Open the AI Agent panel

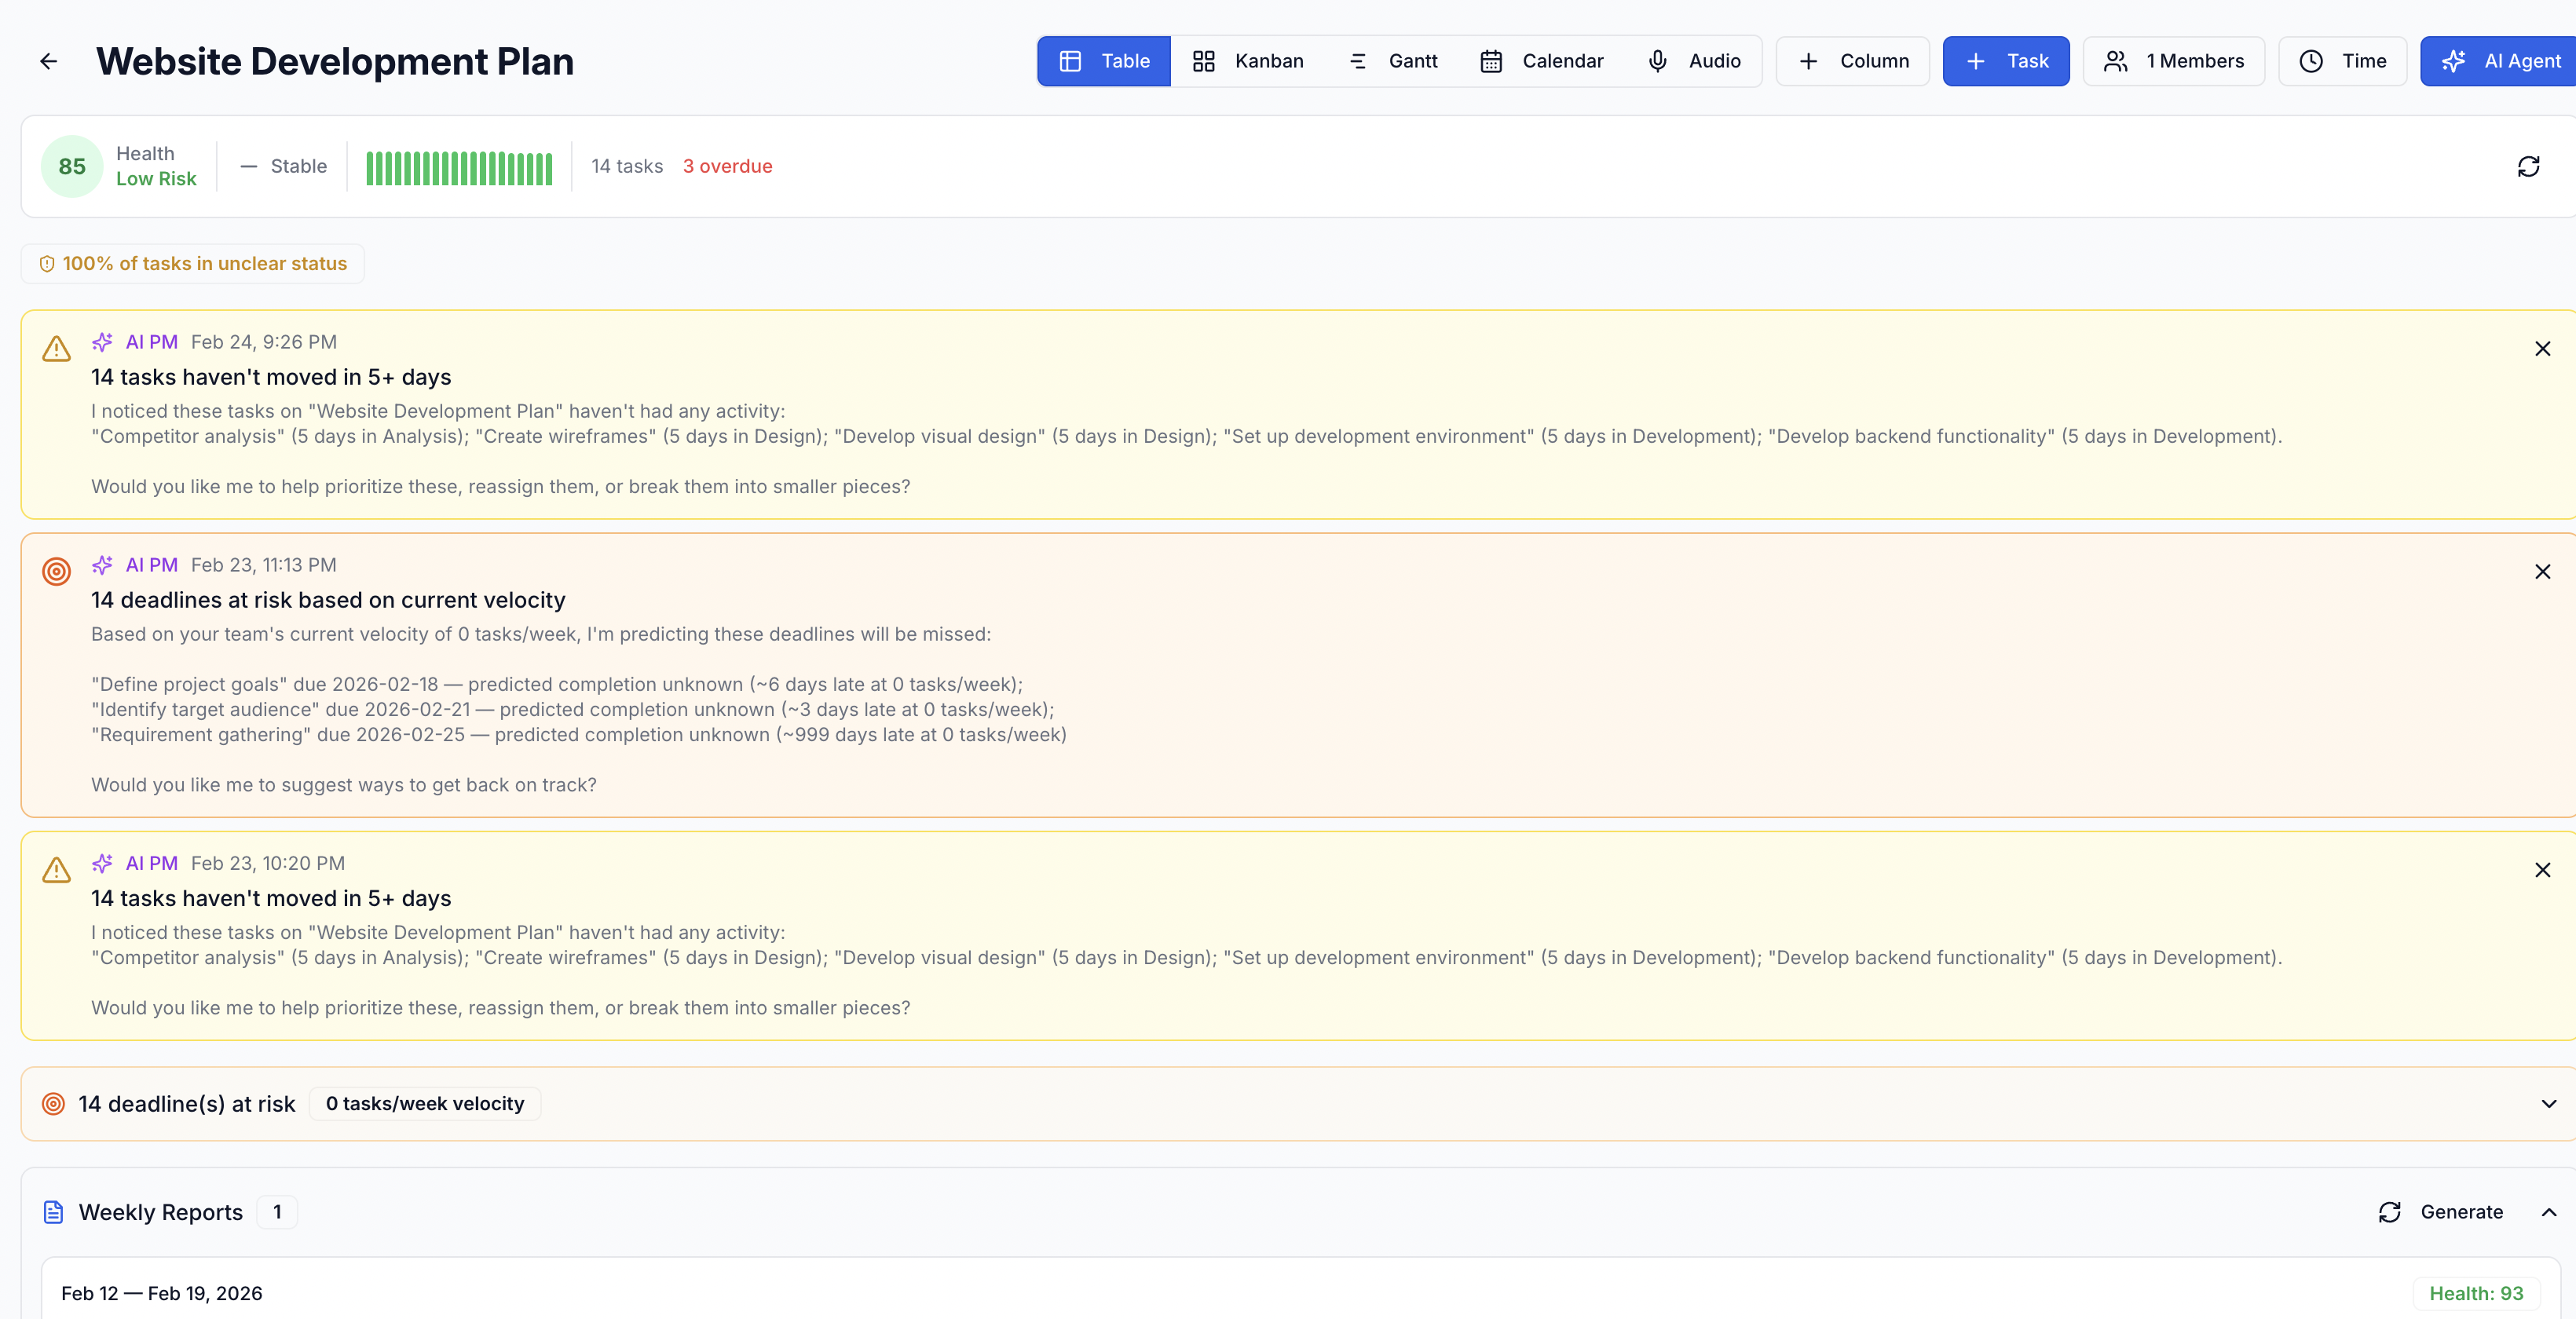click(x=2498, y=61)
